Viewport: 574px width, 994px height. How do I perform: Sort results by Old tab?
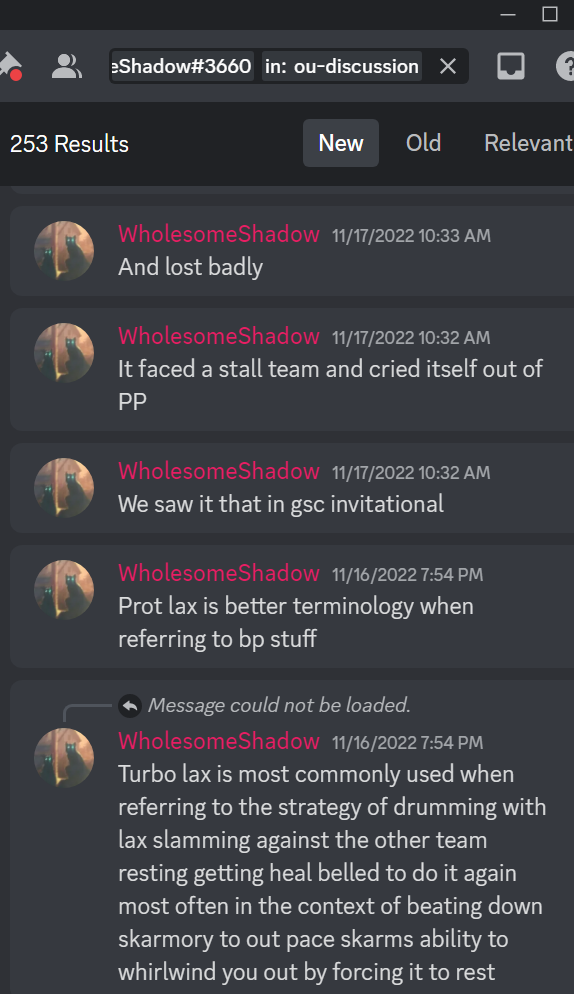click(x=423, y=143)
